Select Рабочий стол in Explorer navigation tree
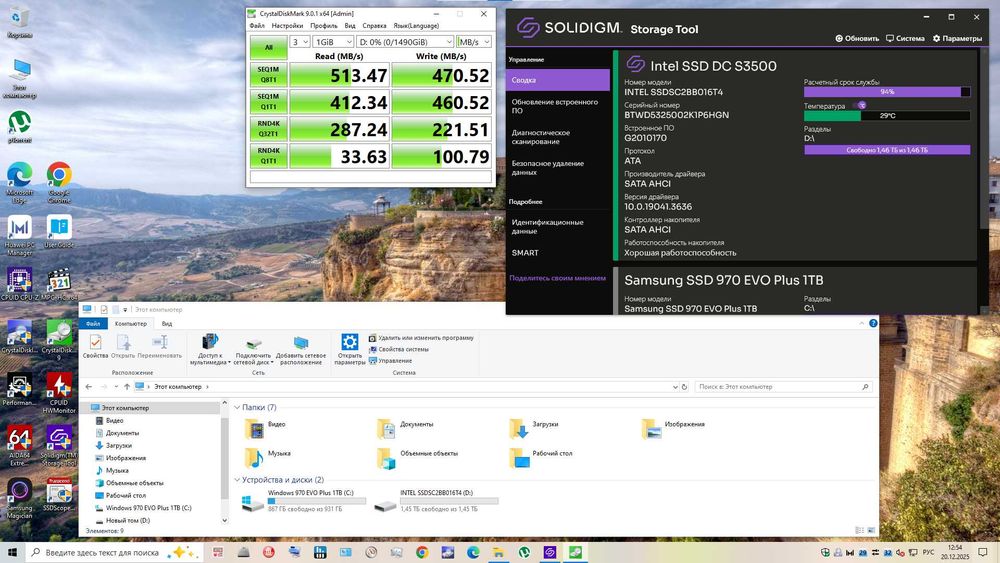The width and height of the screenshot is (1000, 563). pos(126,495)
